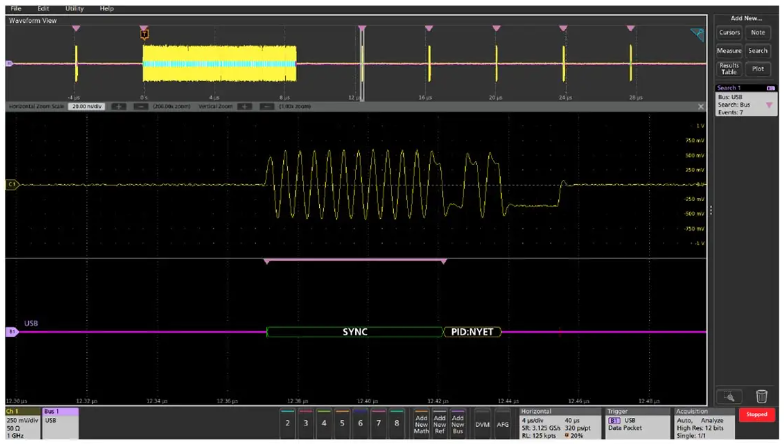Open the Search 1 badge
784x444 pixels.
click(746, 100)
